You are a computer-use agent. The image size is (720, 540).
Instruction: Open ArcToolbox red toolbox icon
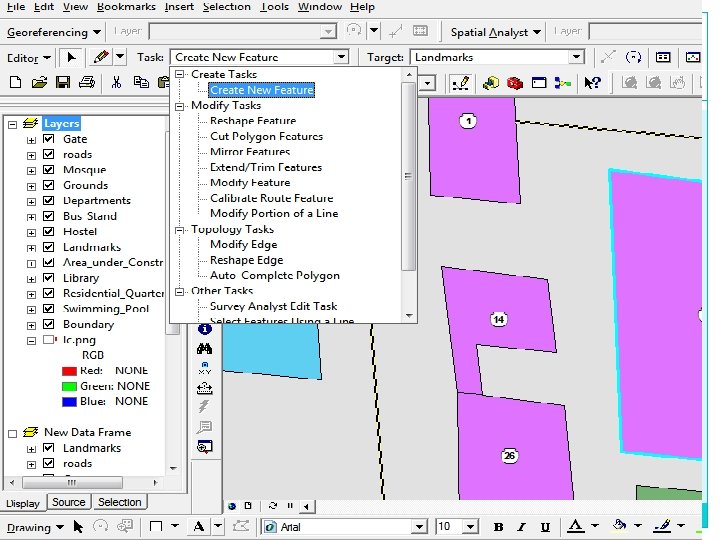click(x=515, y=83)
